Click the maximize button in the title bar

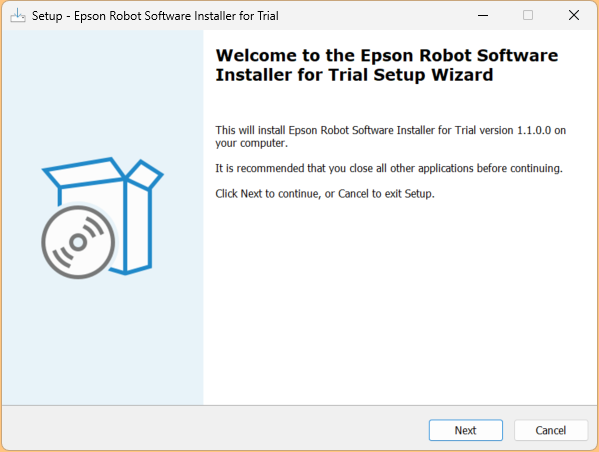[x=528, y=16]
